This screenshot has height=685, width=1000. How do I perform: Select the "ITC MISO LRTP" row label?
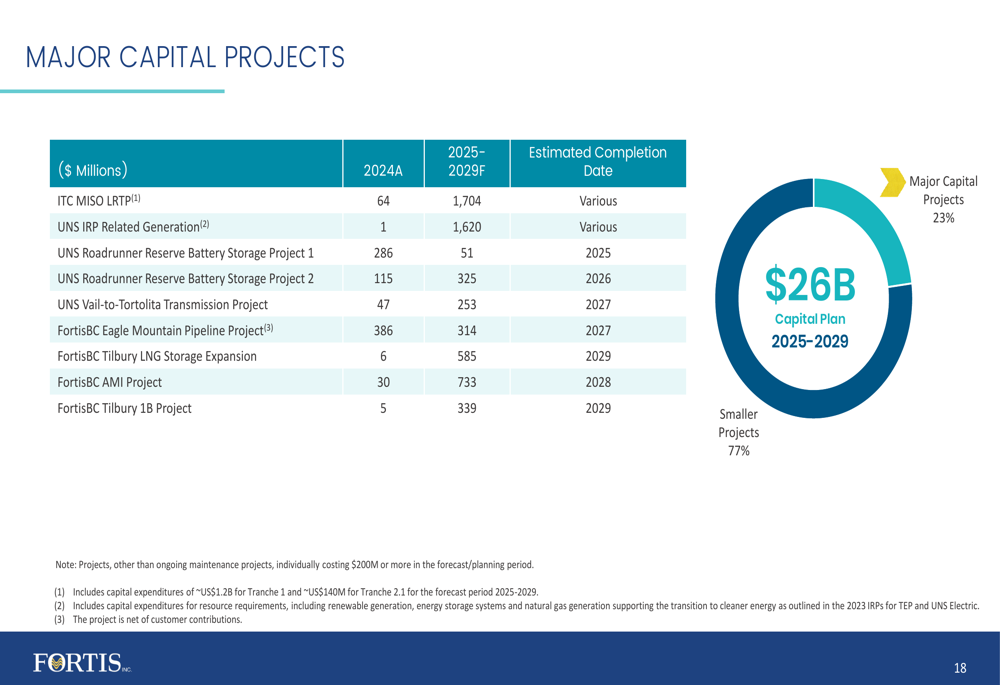click(99, 200)
